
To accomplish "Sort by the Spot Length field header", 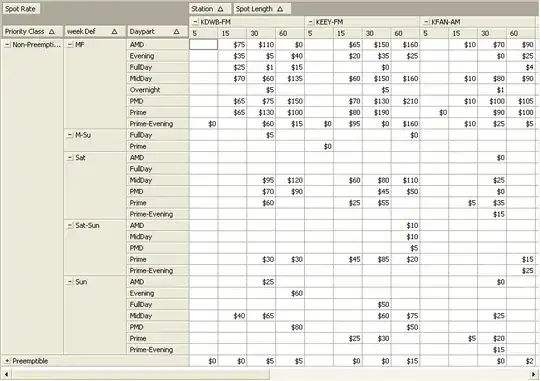I will tap(262, 9).
